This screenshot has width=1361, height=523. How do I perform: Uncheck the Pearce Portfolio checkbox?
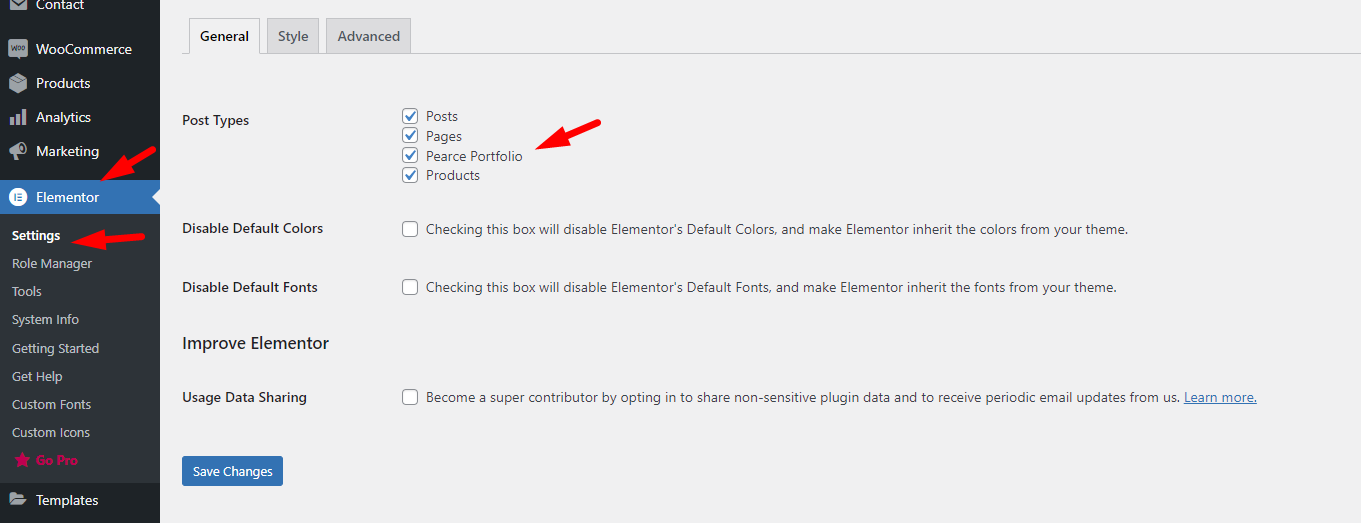point(410,155)
